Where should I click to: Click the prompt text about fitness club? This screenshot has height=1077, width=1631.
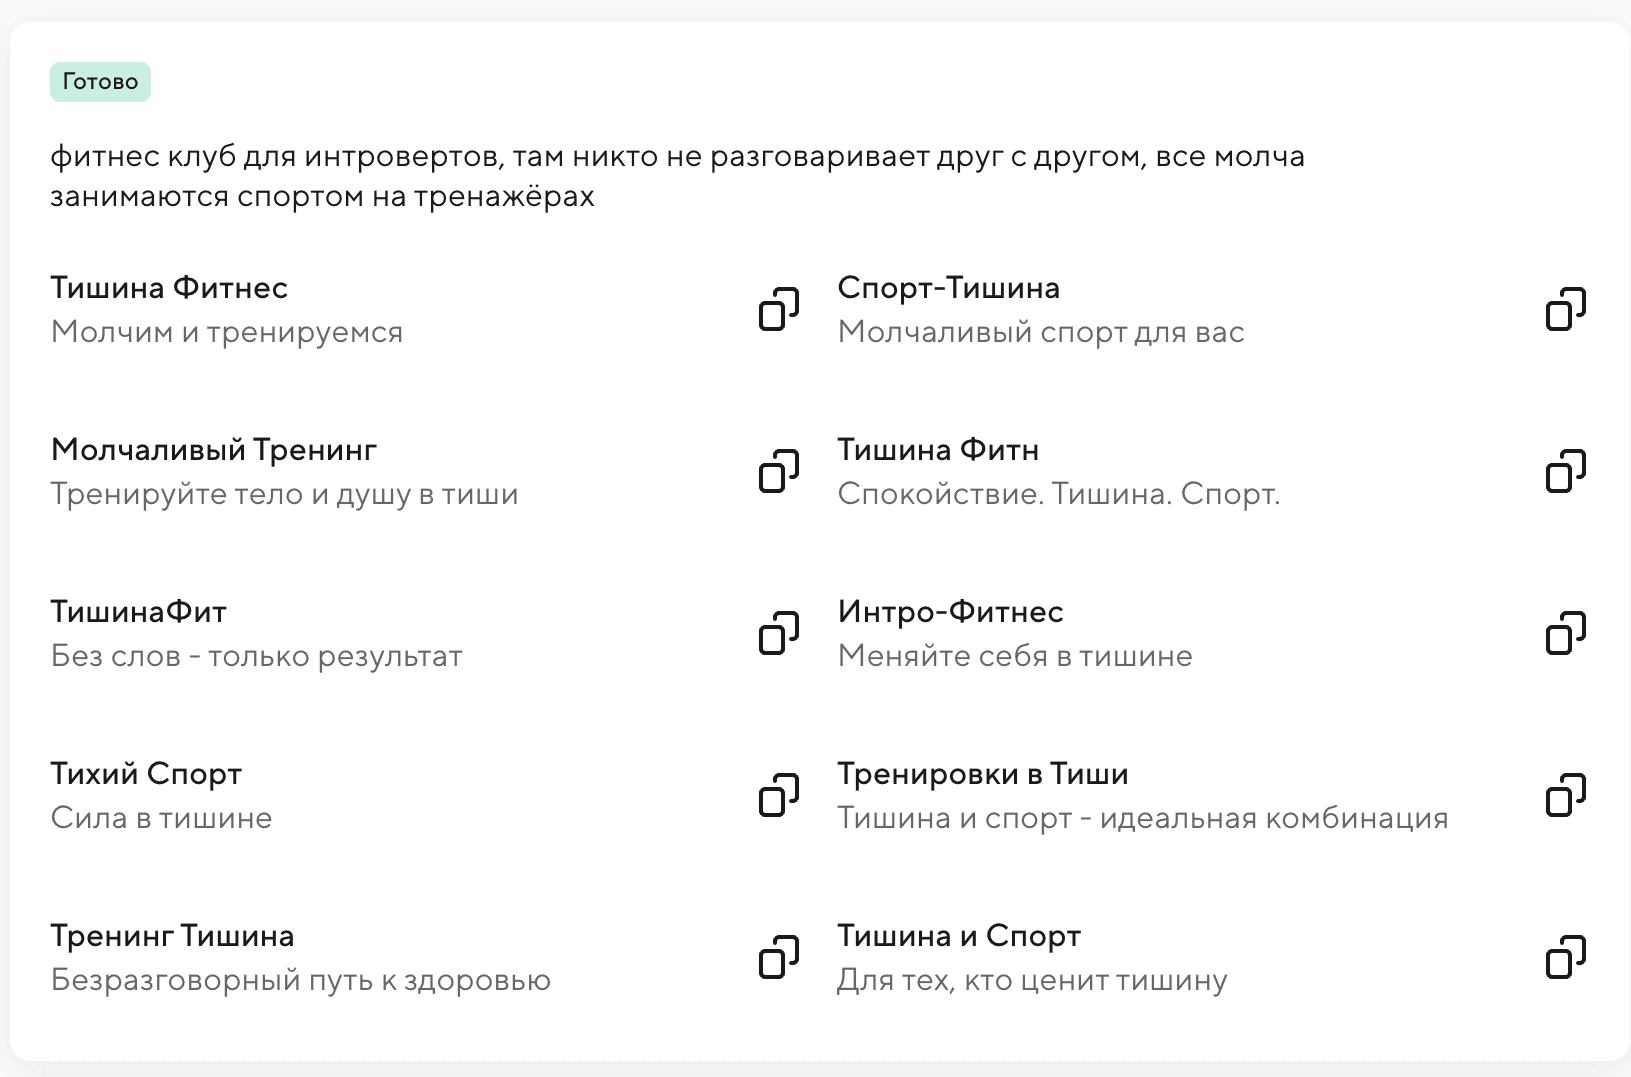point(677,176)
